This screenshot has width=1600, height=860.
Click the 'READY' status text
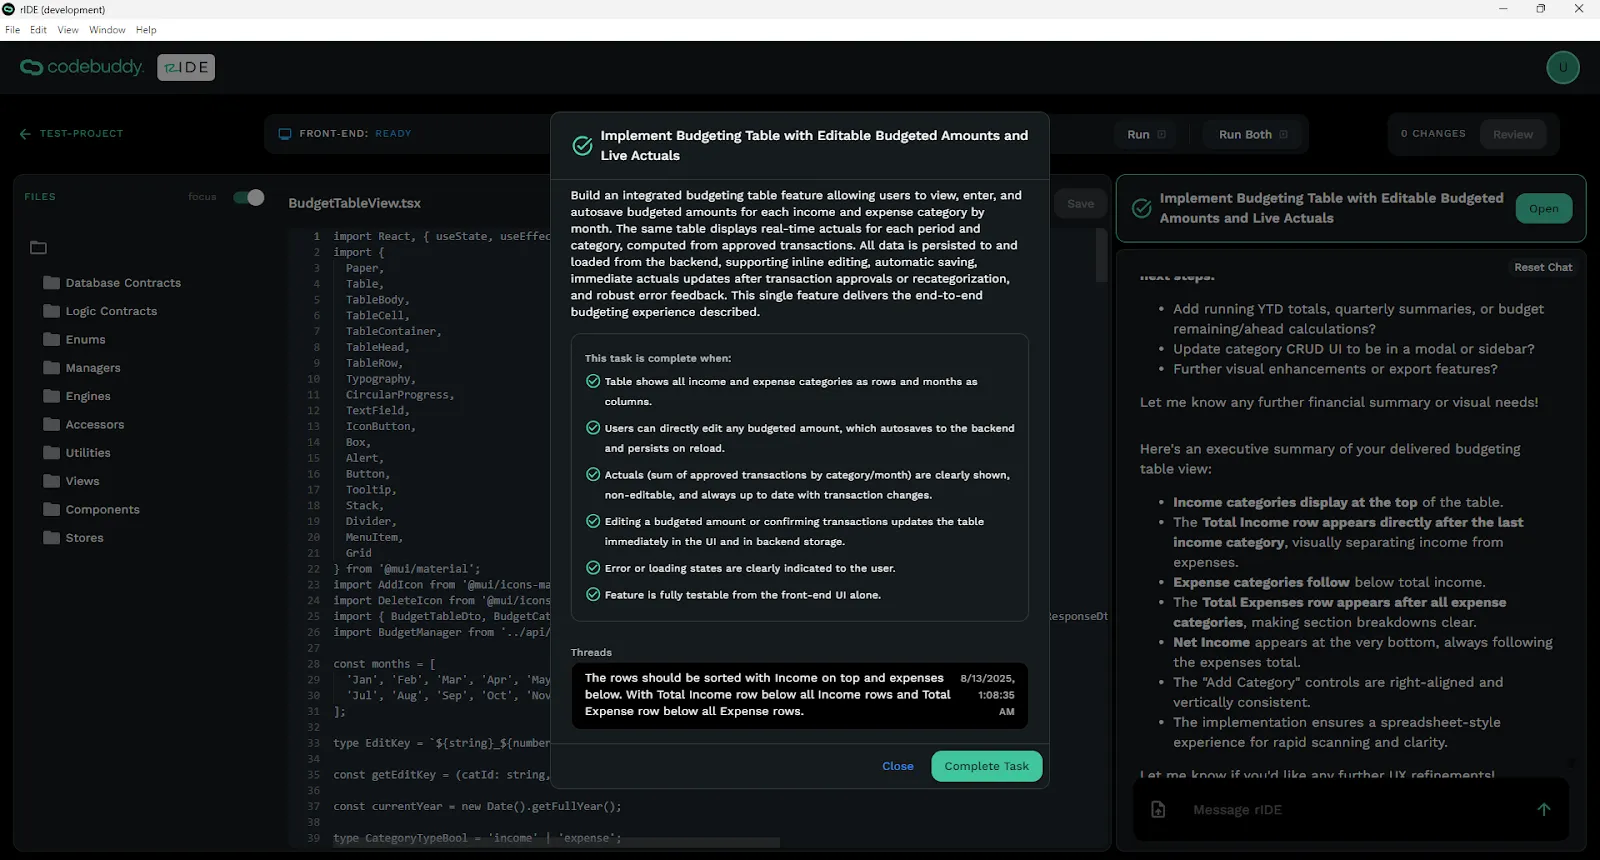coord(393,134)
